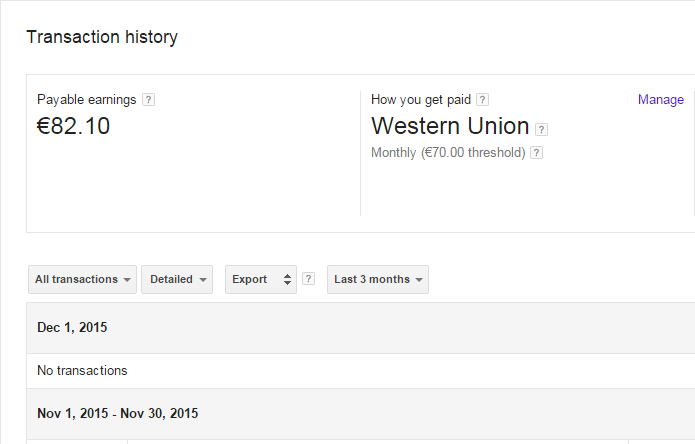
Task: Click the €82.10 payable earnings amount
Action: [x=73, y=126]
